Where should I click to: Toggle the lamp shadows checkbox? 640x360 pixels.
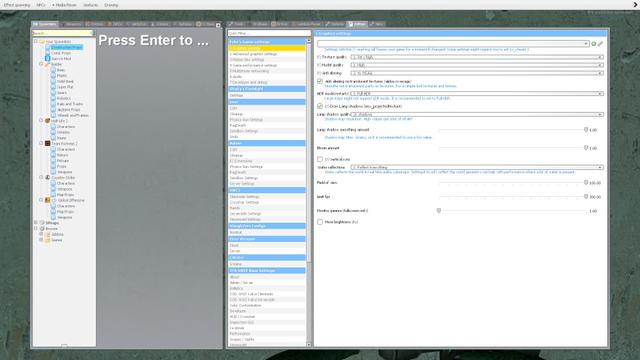tap(320, 106)
